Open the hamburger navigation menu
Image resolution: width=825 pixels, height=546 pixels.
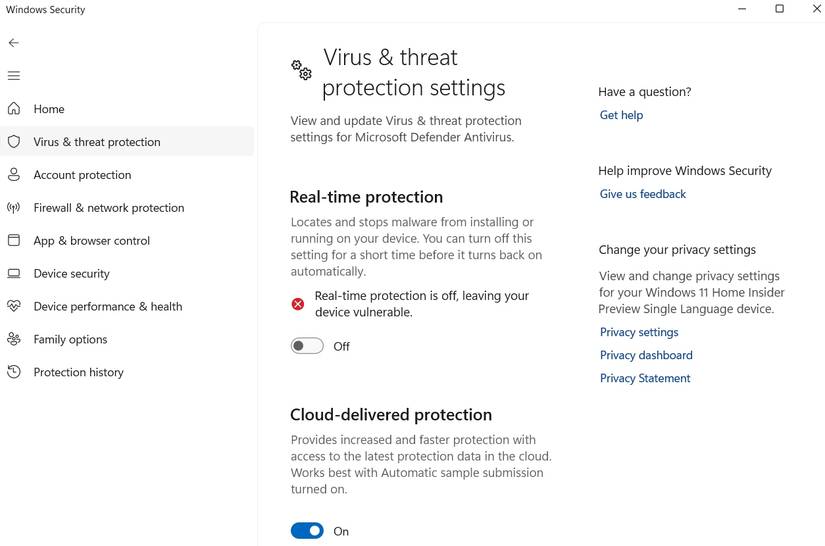14,76
